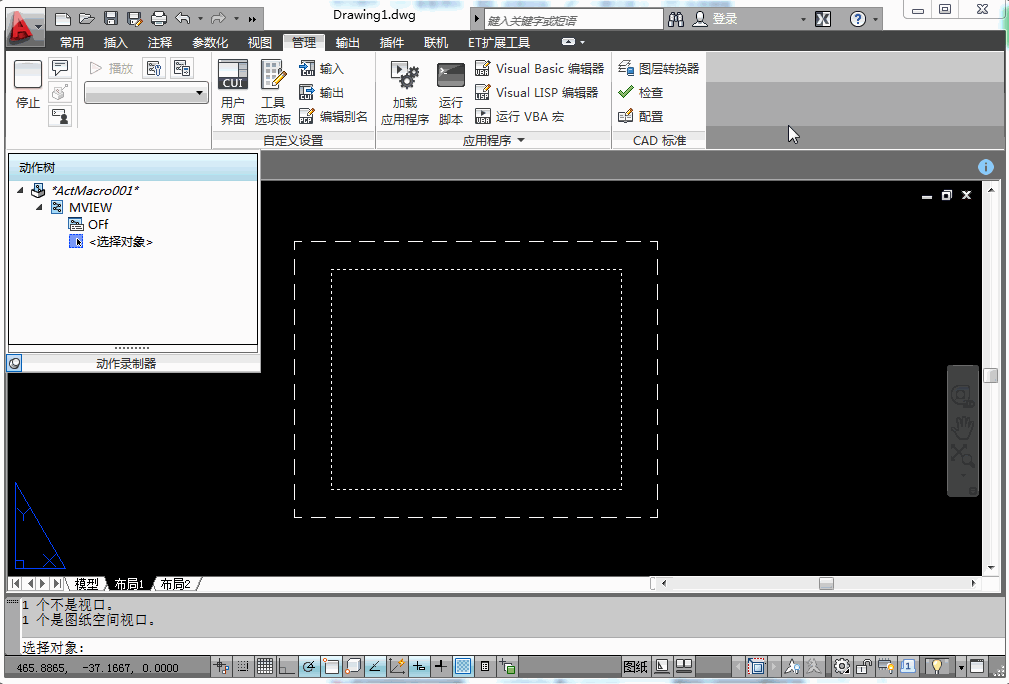This screenshot has width=1009, height=684.
Task: Toggle grid display in status bar
Action: pyautogui.click(x=264, y=667)
